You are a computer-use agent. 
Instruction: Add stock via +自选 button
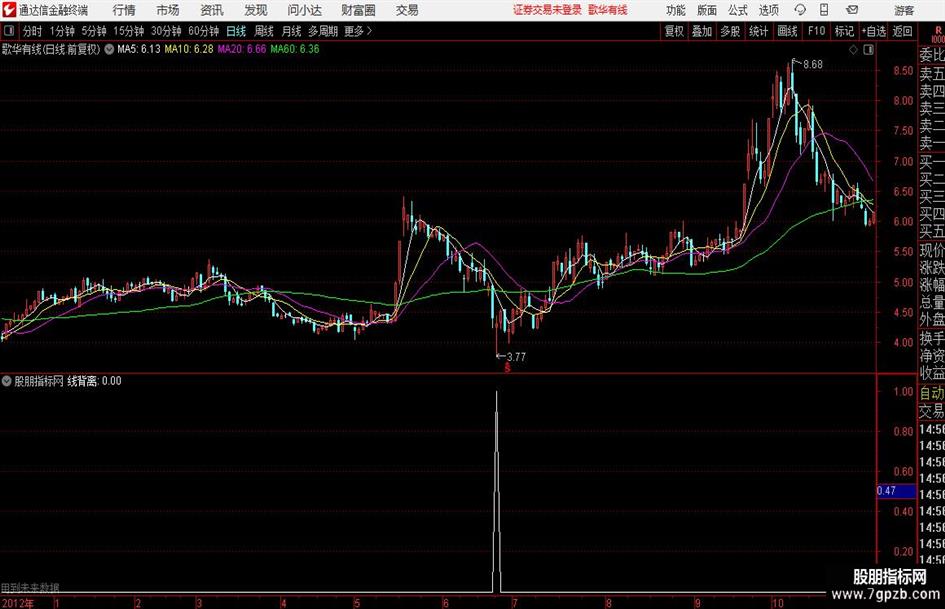[873, 31]
